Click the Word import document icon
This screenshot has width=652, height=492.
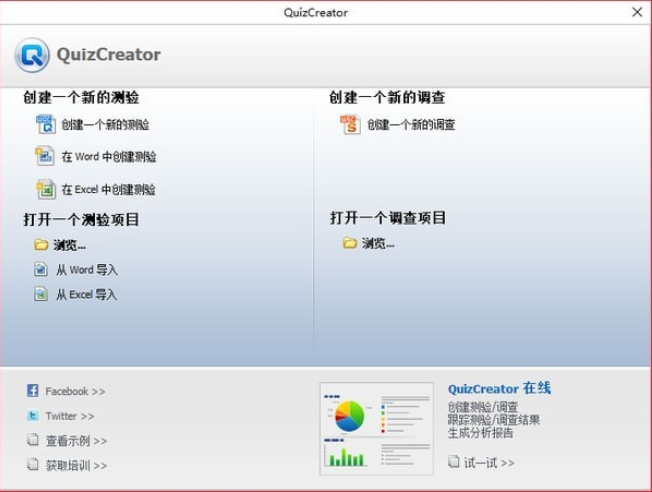tap(41, 269)
